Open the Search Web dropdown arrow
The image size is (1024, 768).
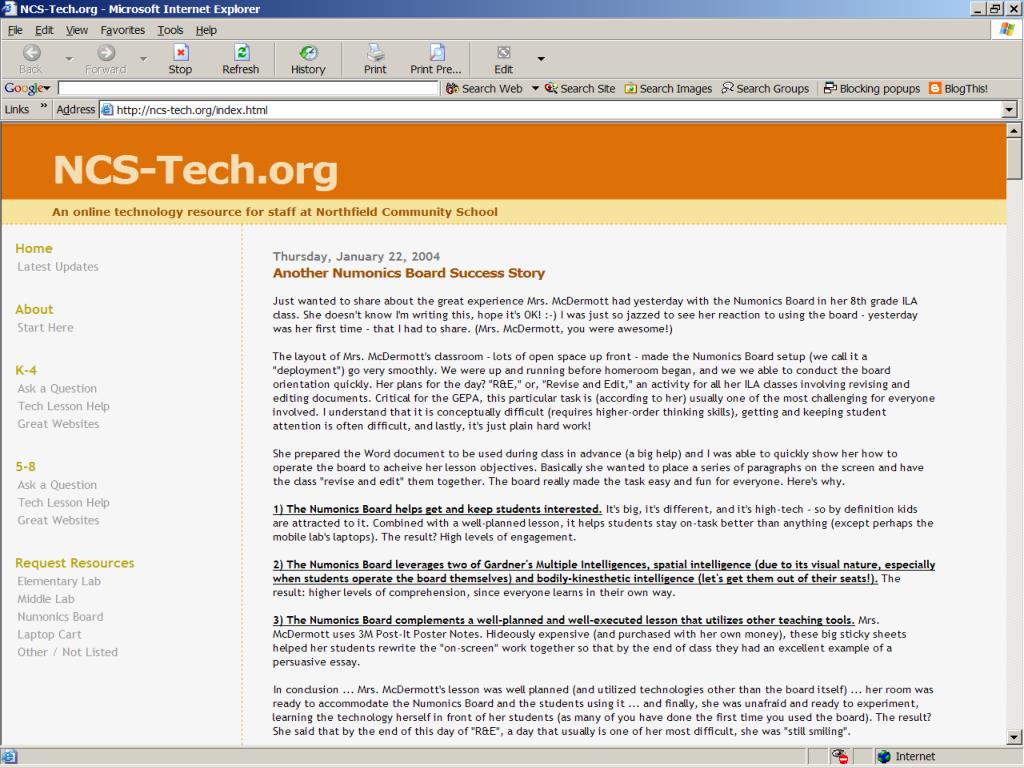tap(535, 88)
